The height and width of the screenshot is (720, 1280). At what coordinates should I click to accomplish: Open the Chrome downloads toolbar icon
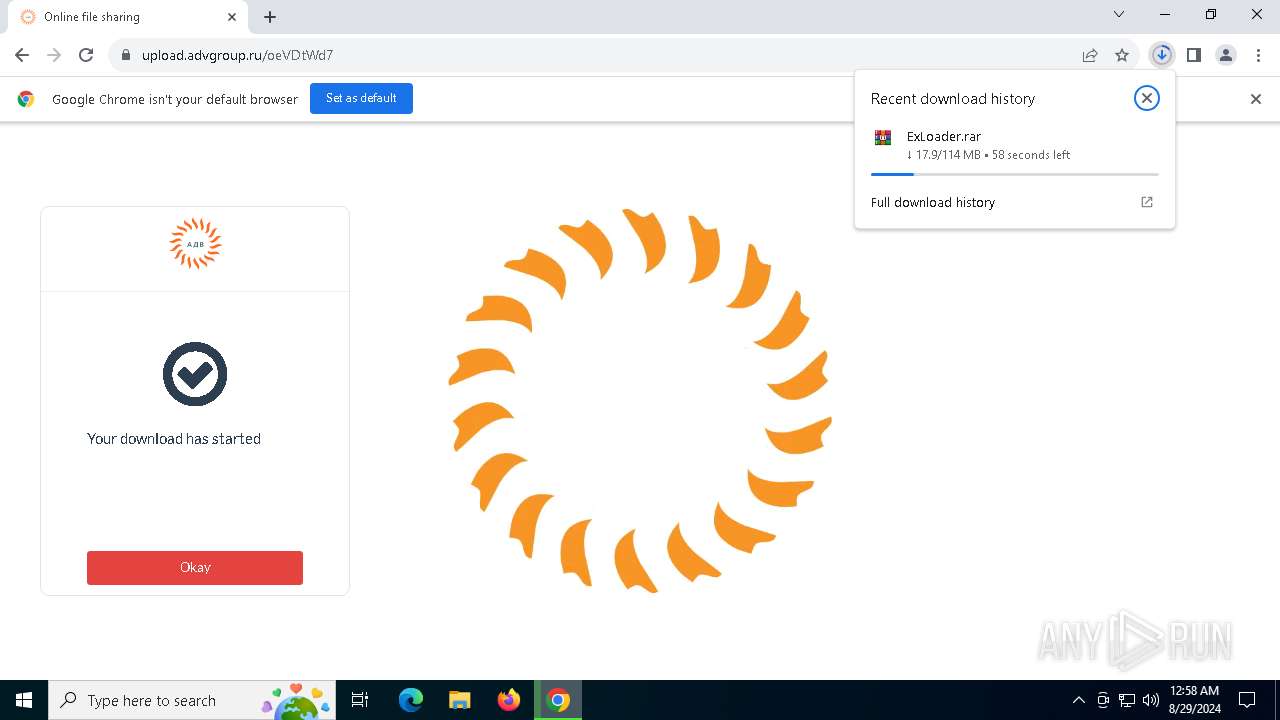pyautogui.click(x=1161, y=55)
